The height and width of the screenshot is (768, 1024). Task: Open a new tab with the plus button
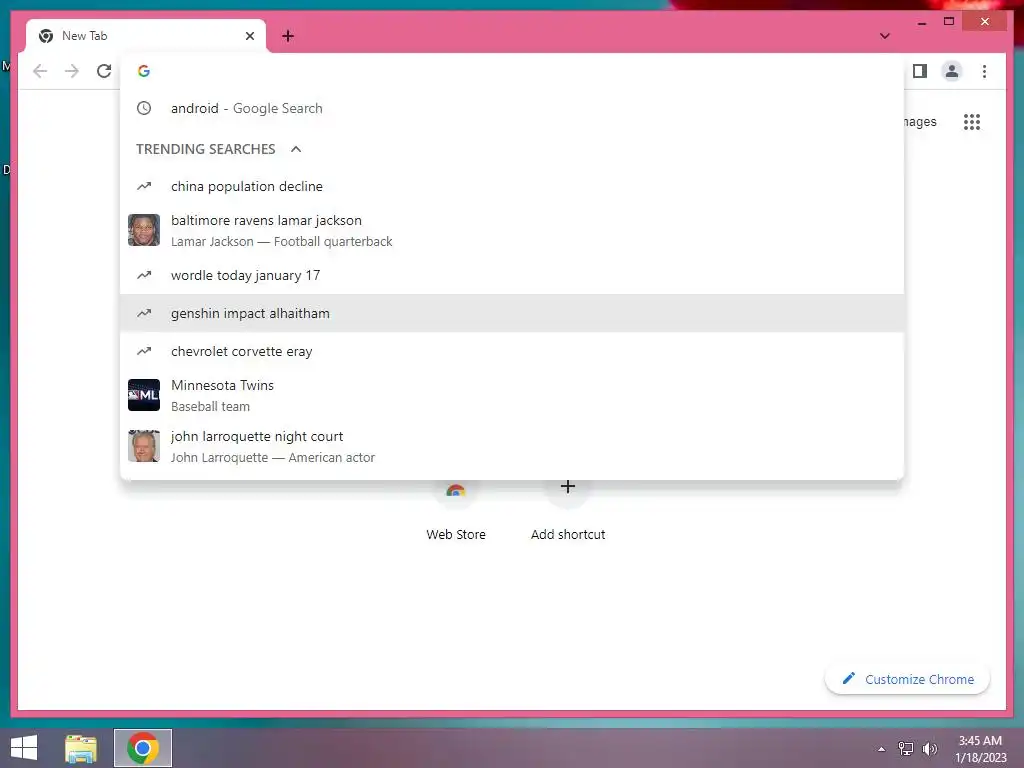[288, 36]
